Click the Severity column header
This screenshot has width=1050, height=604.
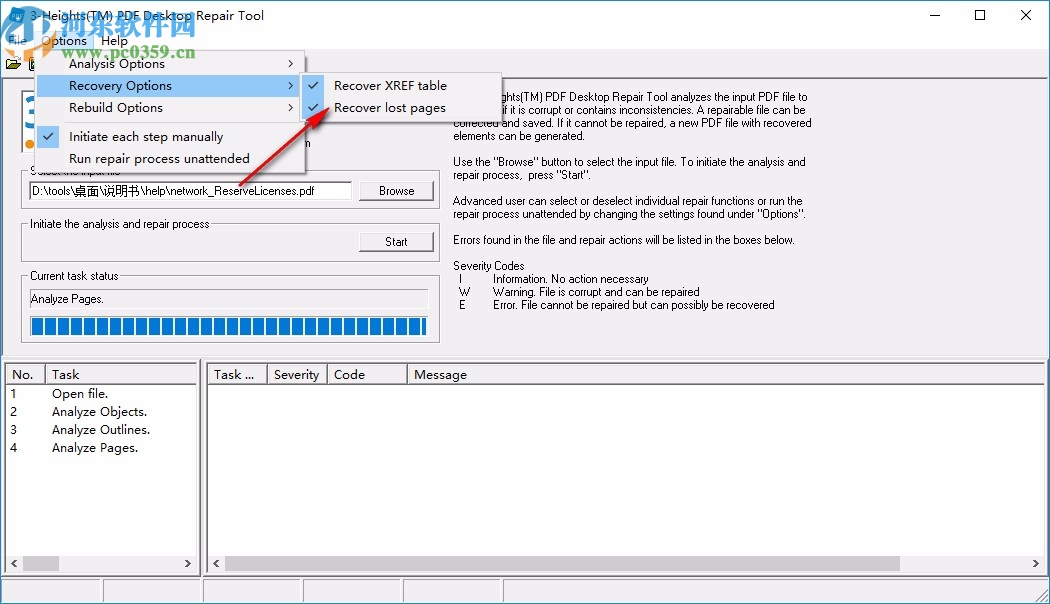(296, 374)
